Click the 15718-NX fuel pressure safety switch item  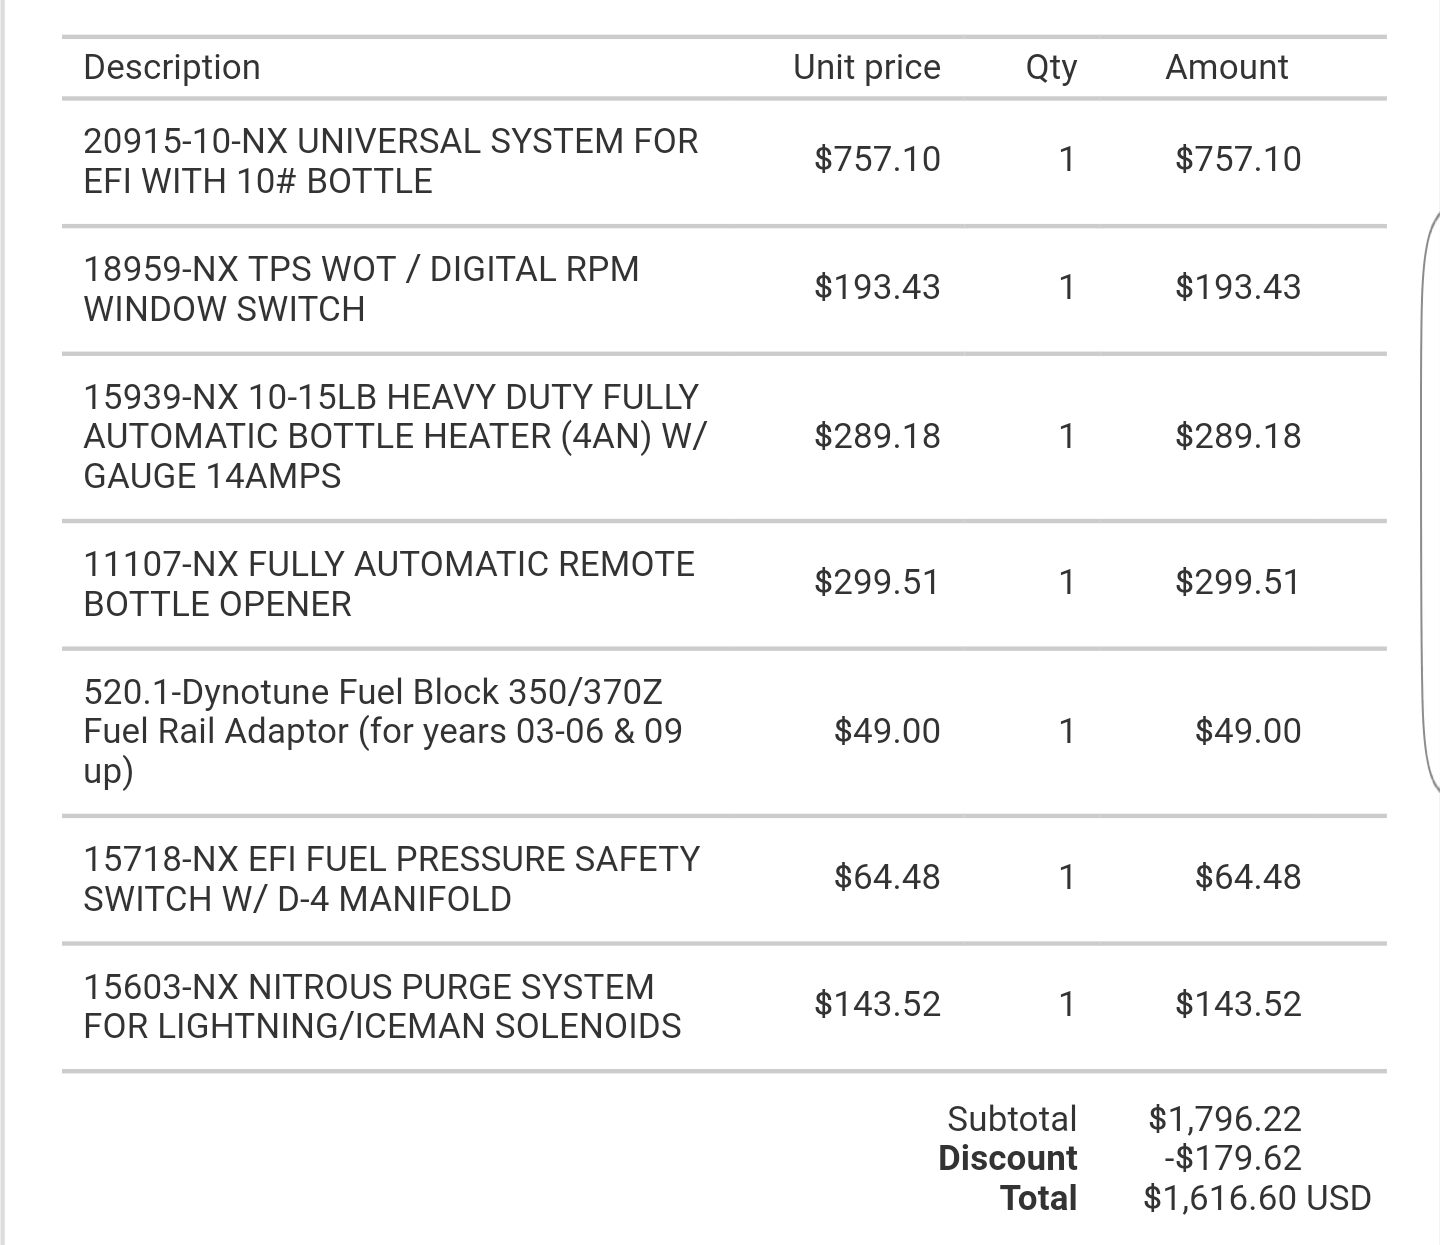391,879
